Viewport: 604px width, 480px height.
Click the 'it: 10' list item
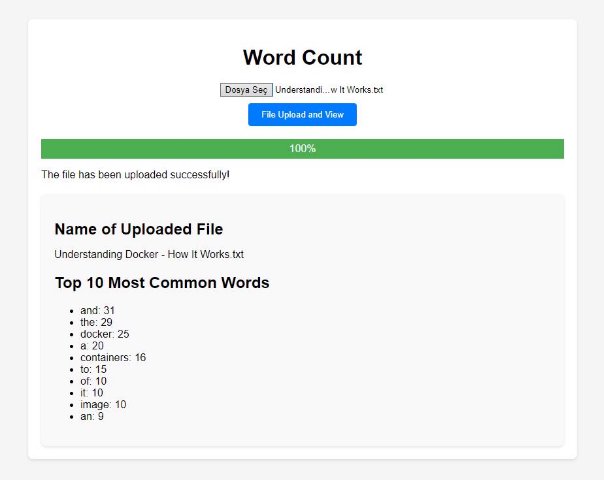92,393
